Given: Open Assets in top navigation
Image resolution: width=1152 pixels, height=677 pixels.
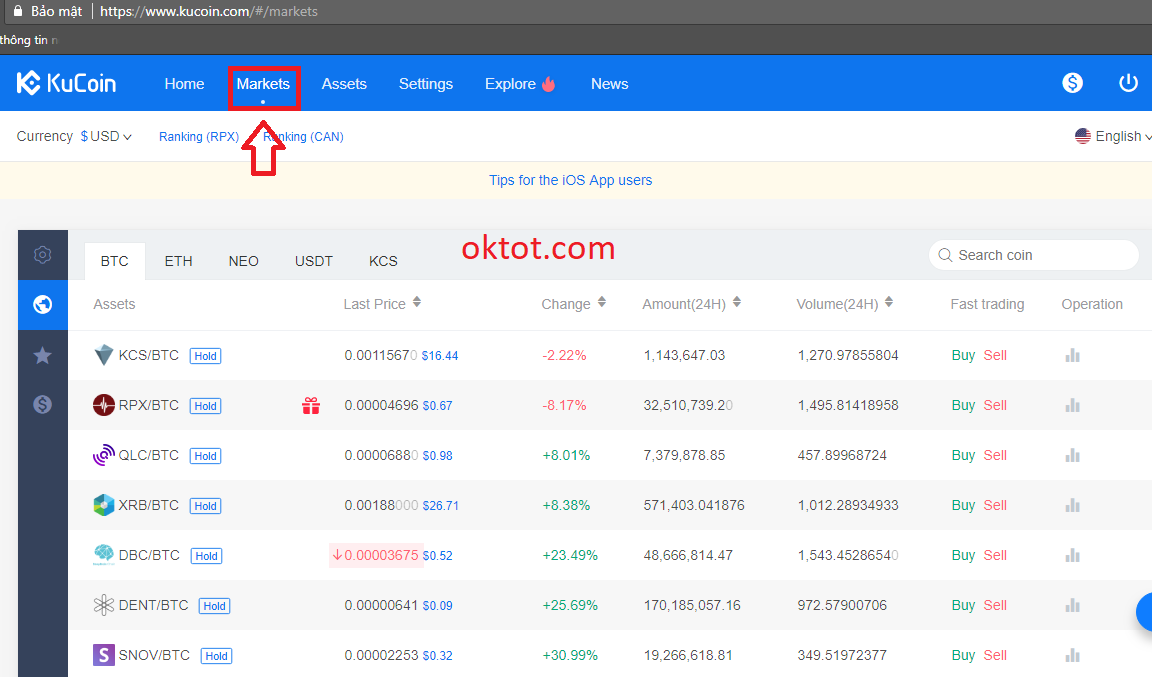Looking at the screenshot, I should 344,84.
